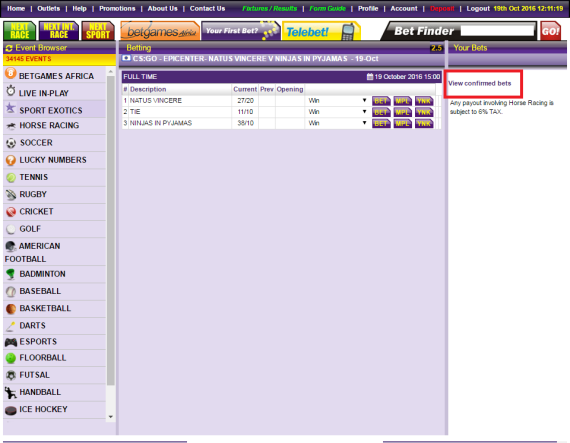Go to the Profile link
This screenshot has height=443, width=570.
pos(368,8)
